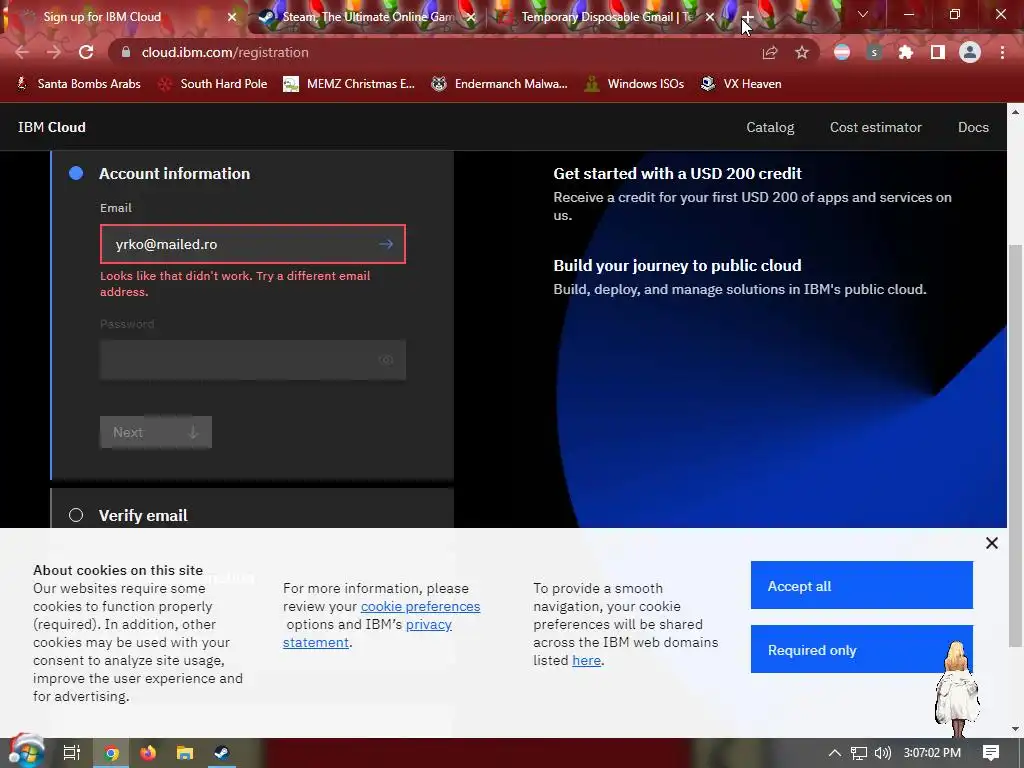This screenshot has height=768, width=1024.
Task: Switch to Chrome on the taskbar
Action: pyautogui.click(x=111, y=753)
